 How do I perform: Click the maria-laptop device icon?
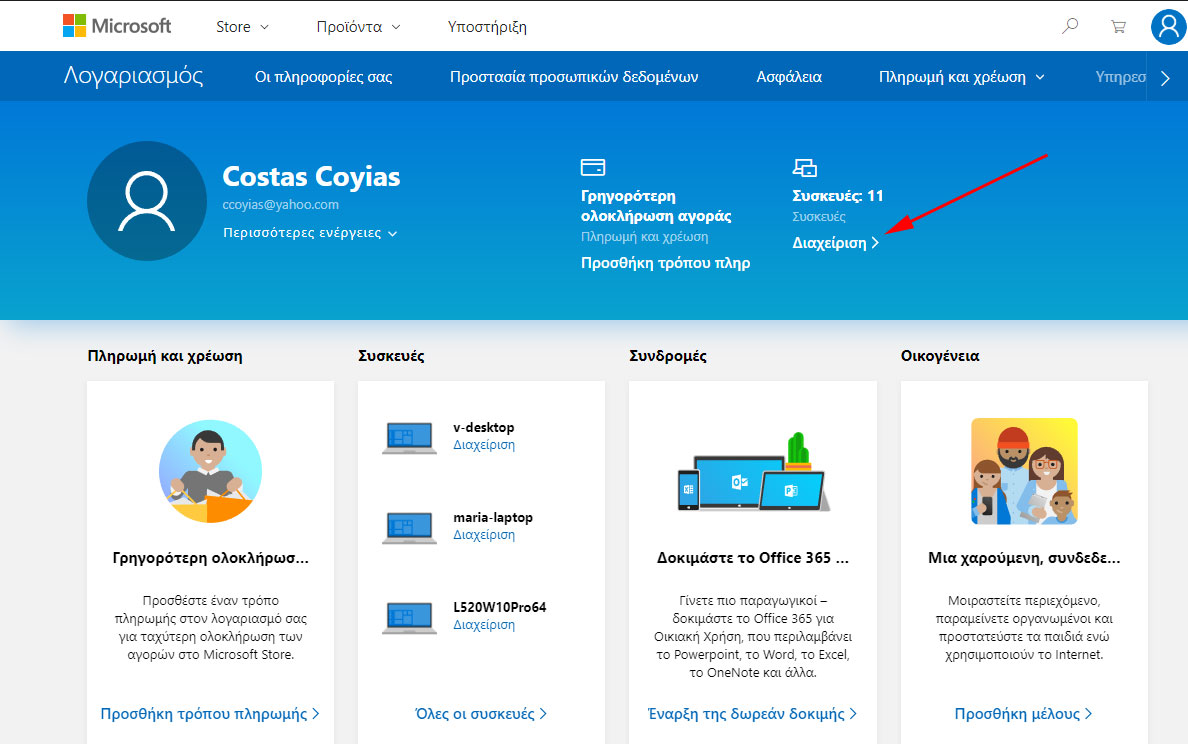coord(409,527)
